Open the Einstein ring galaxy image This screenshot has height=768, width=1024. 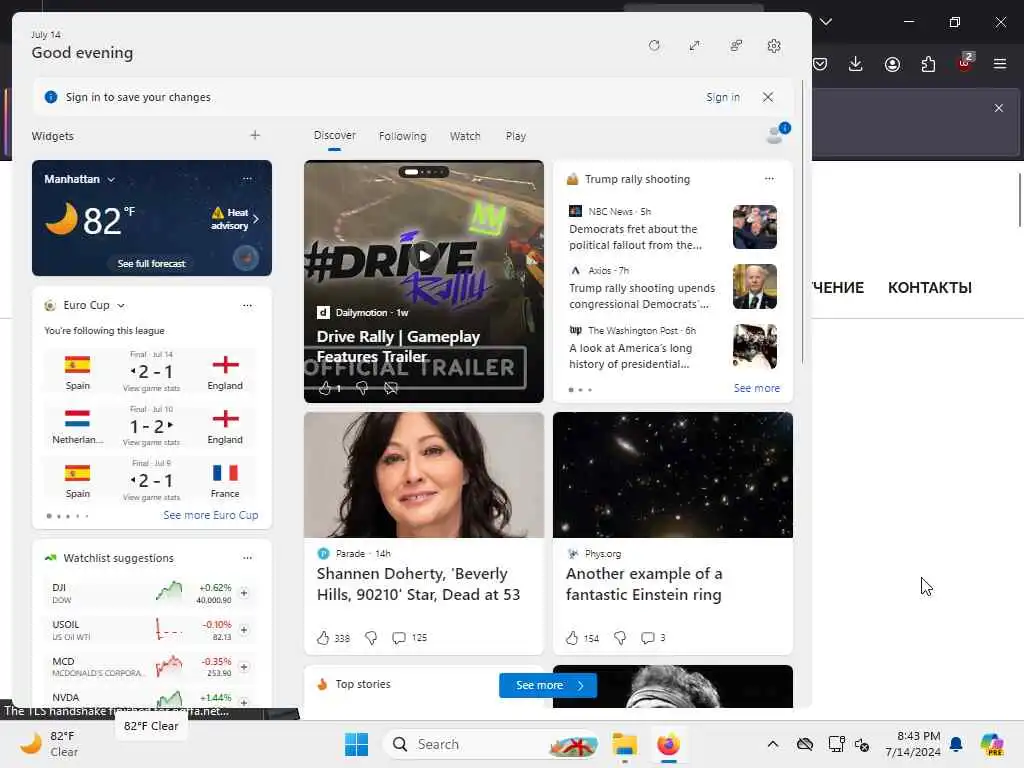(x=673, y=475)
